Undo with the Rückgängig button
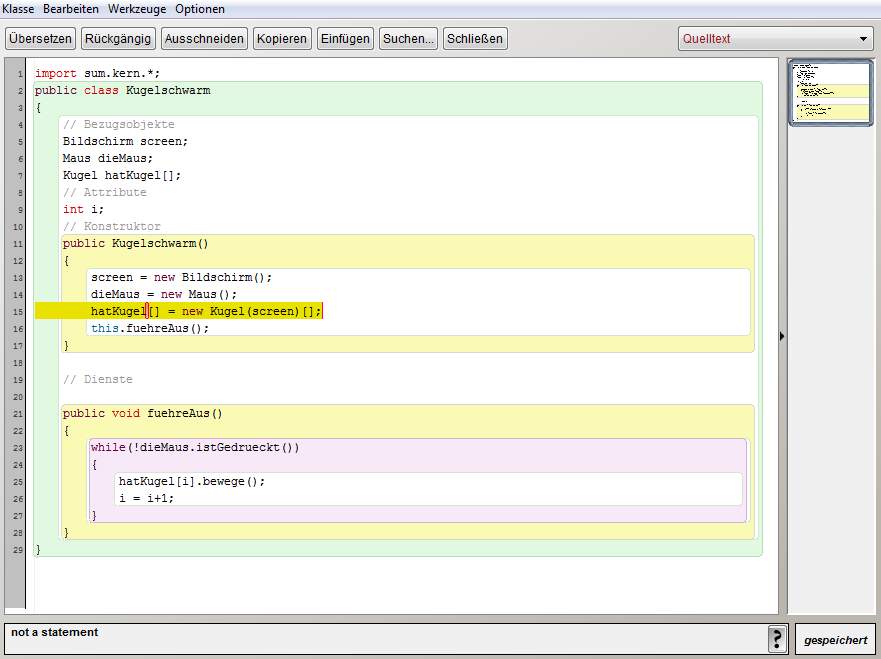This screenshot has width=881, height=659. point(118,39)
